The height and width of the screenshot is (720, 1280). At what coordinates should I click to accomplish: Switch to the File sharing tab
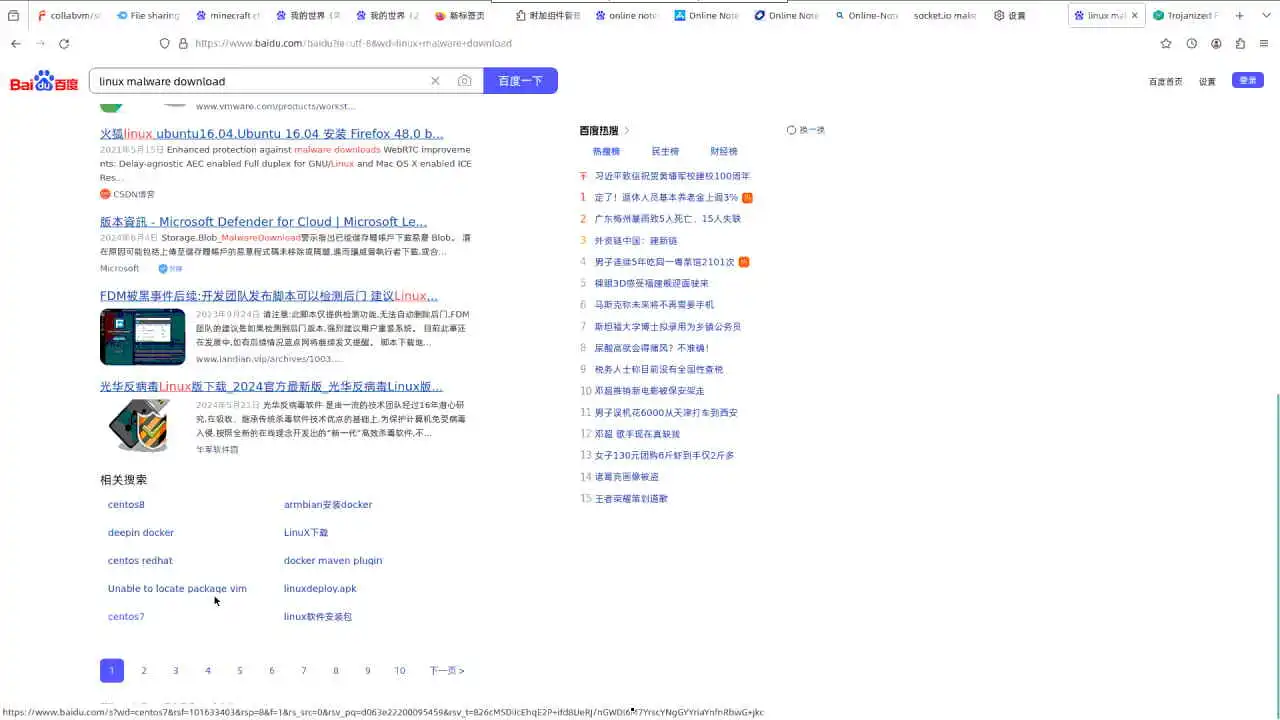pyautogui.click(x=147, y=16)
